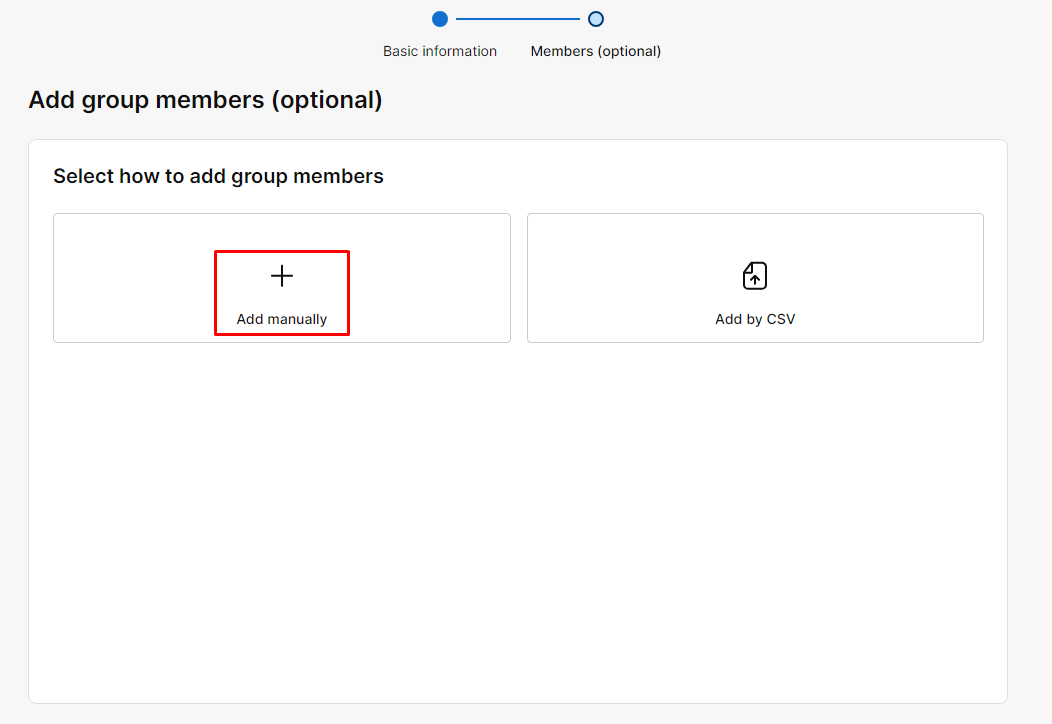Go back to the Basic information step label
The width and height of the screenshot is (1052, 724).
(440, 51)
